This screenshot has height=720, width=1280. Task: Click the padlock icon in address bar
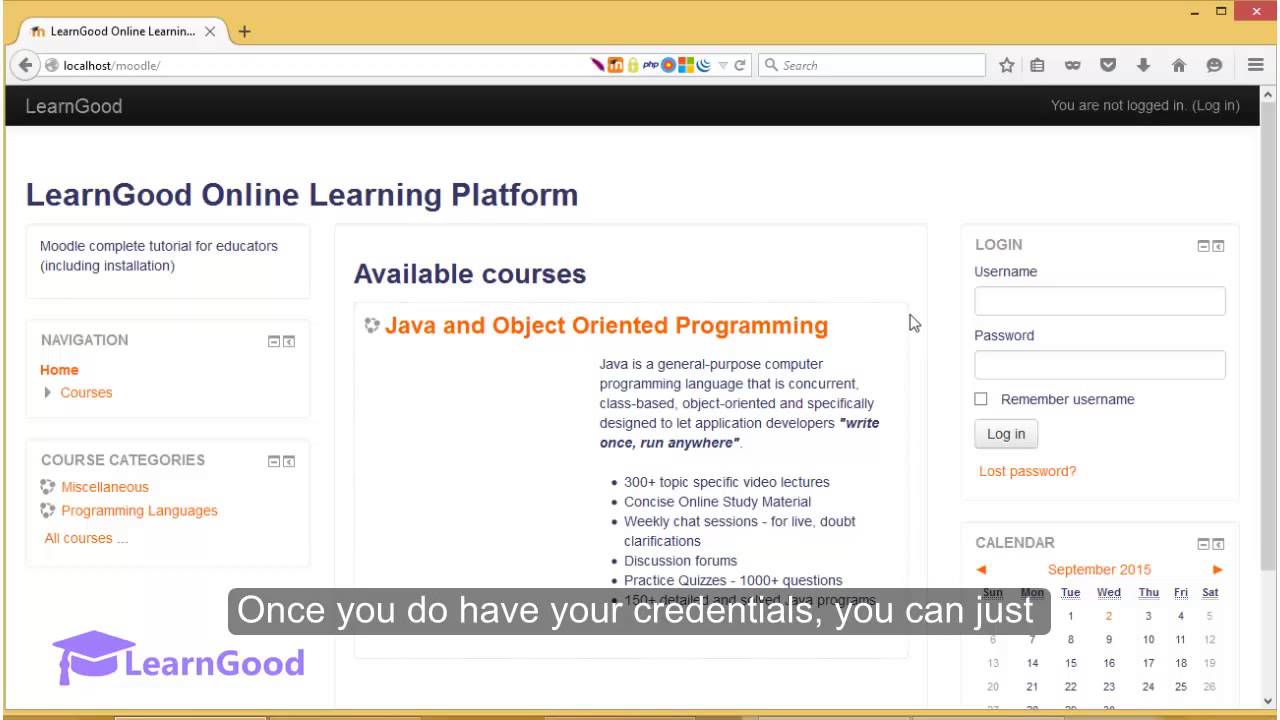click(x=632, y=65)
